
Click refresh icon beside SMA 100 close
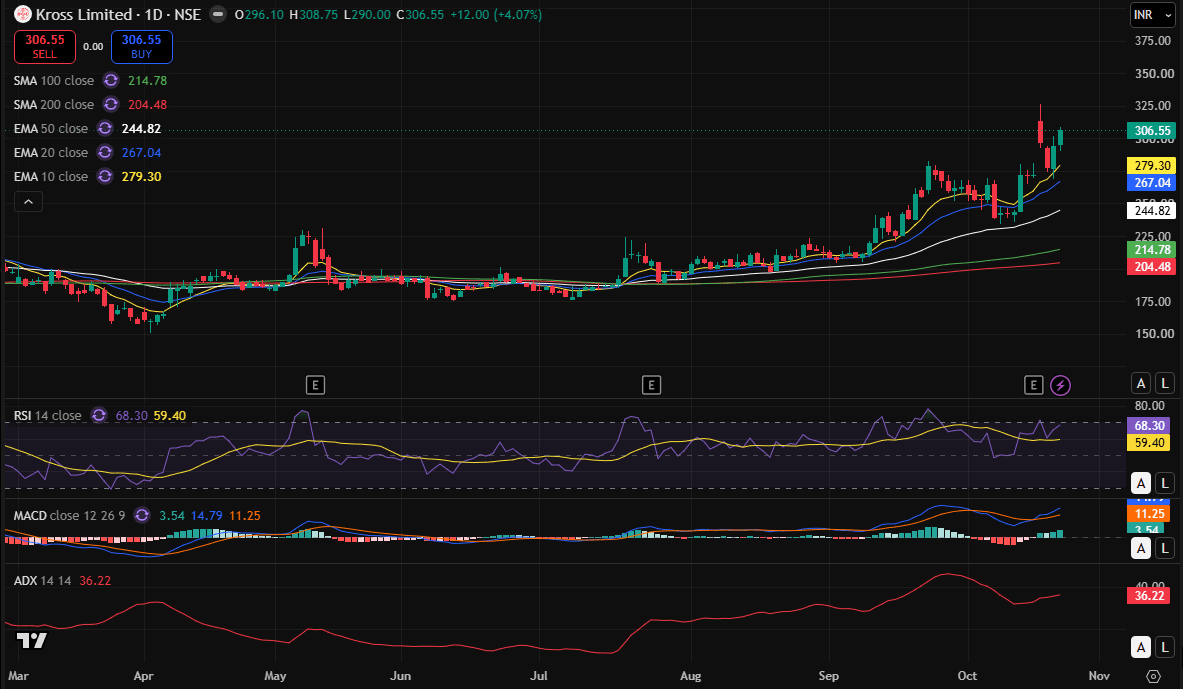pos(111,80)
